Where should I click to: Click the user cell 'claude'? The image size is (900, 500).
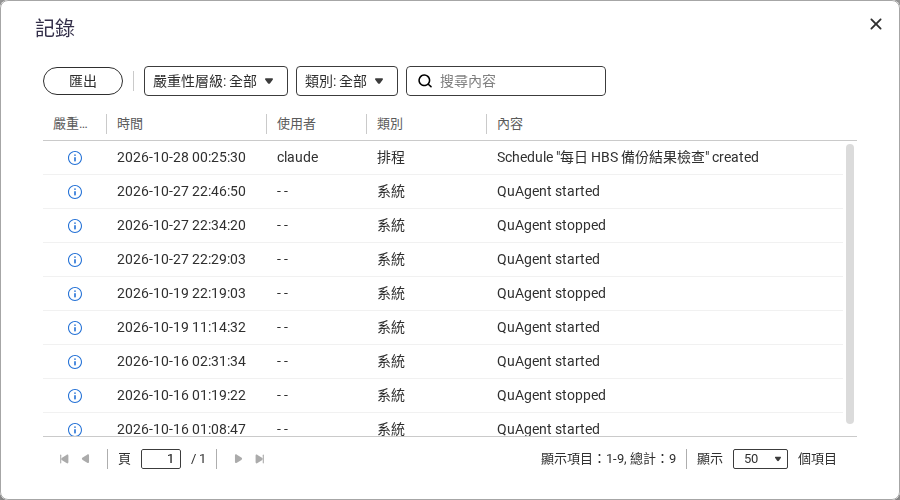click(297, 157)
